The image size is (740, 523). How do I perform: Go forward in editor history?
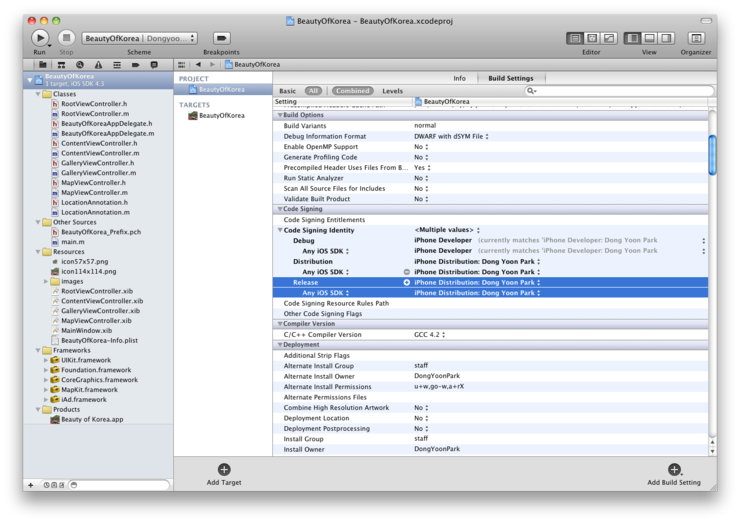[x=212, y=65]
